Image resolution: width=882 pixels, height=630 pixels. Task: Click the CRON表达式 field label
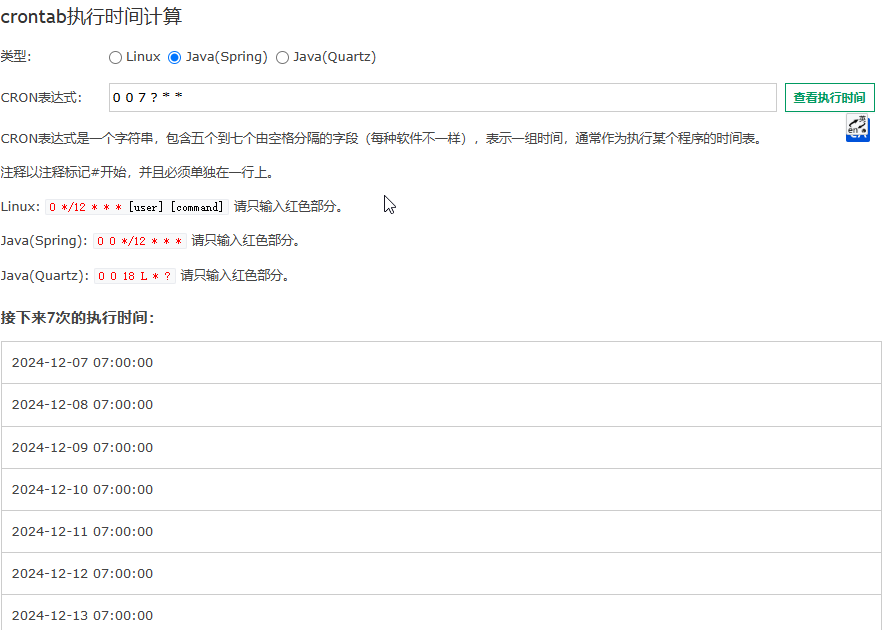pos(40,98)
